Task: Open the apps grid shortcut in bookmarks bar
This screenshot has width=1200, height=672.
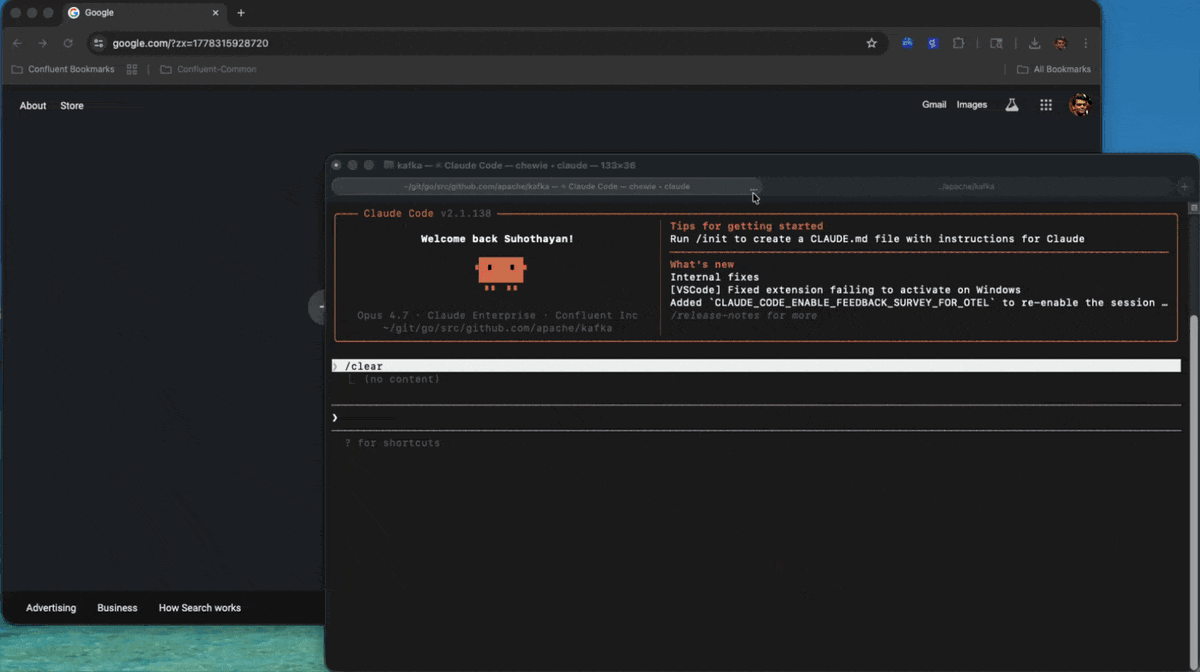Action: coord(132,69)
